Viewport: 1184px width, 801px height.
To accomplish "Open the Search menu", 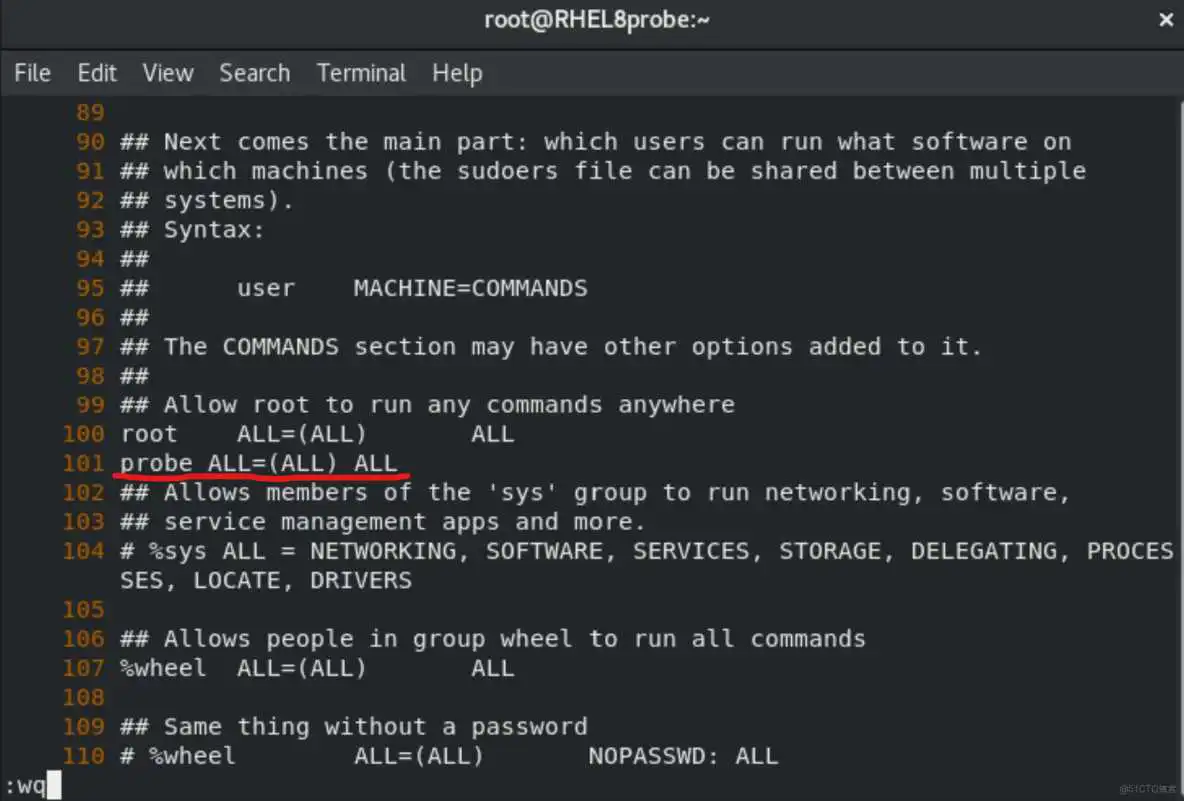I will pos(254,72).
